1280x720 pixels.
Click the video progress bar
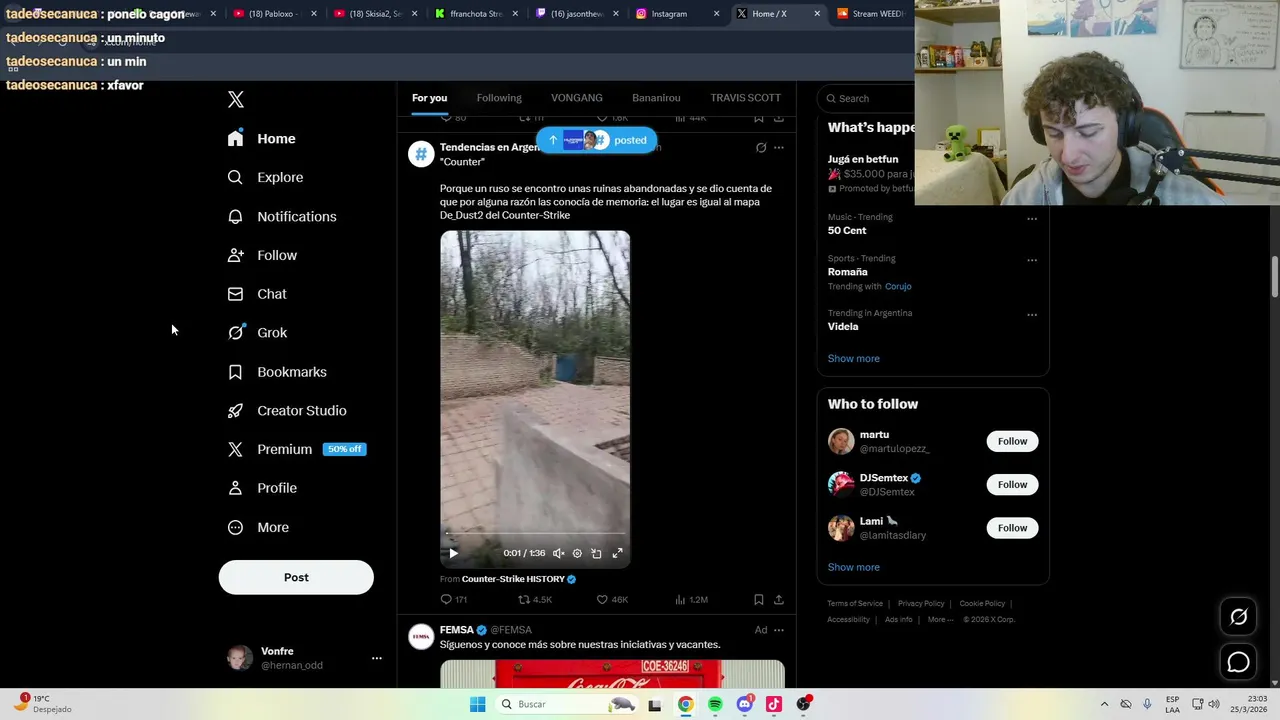click(x=535, y=535)
